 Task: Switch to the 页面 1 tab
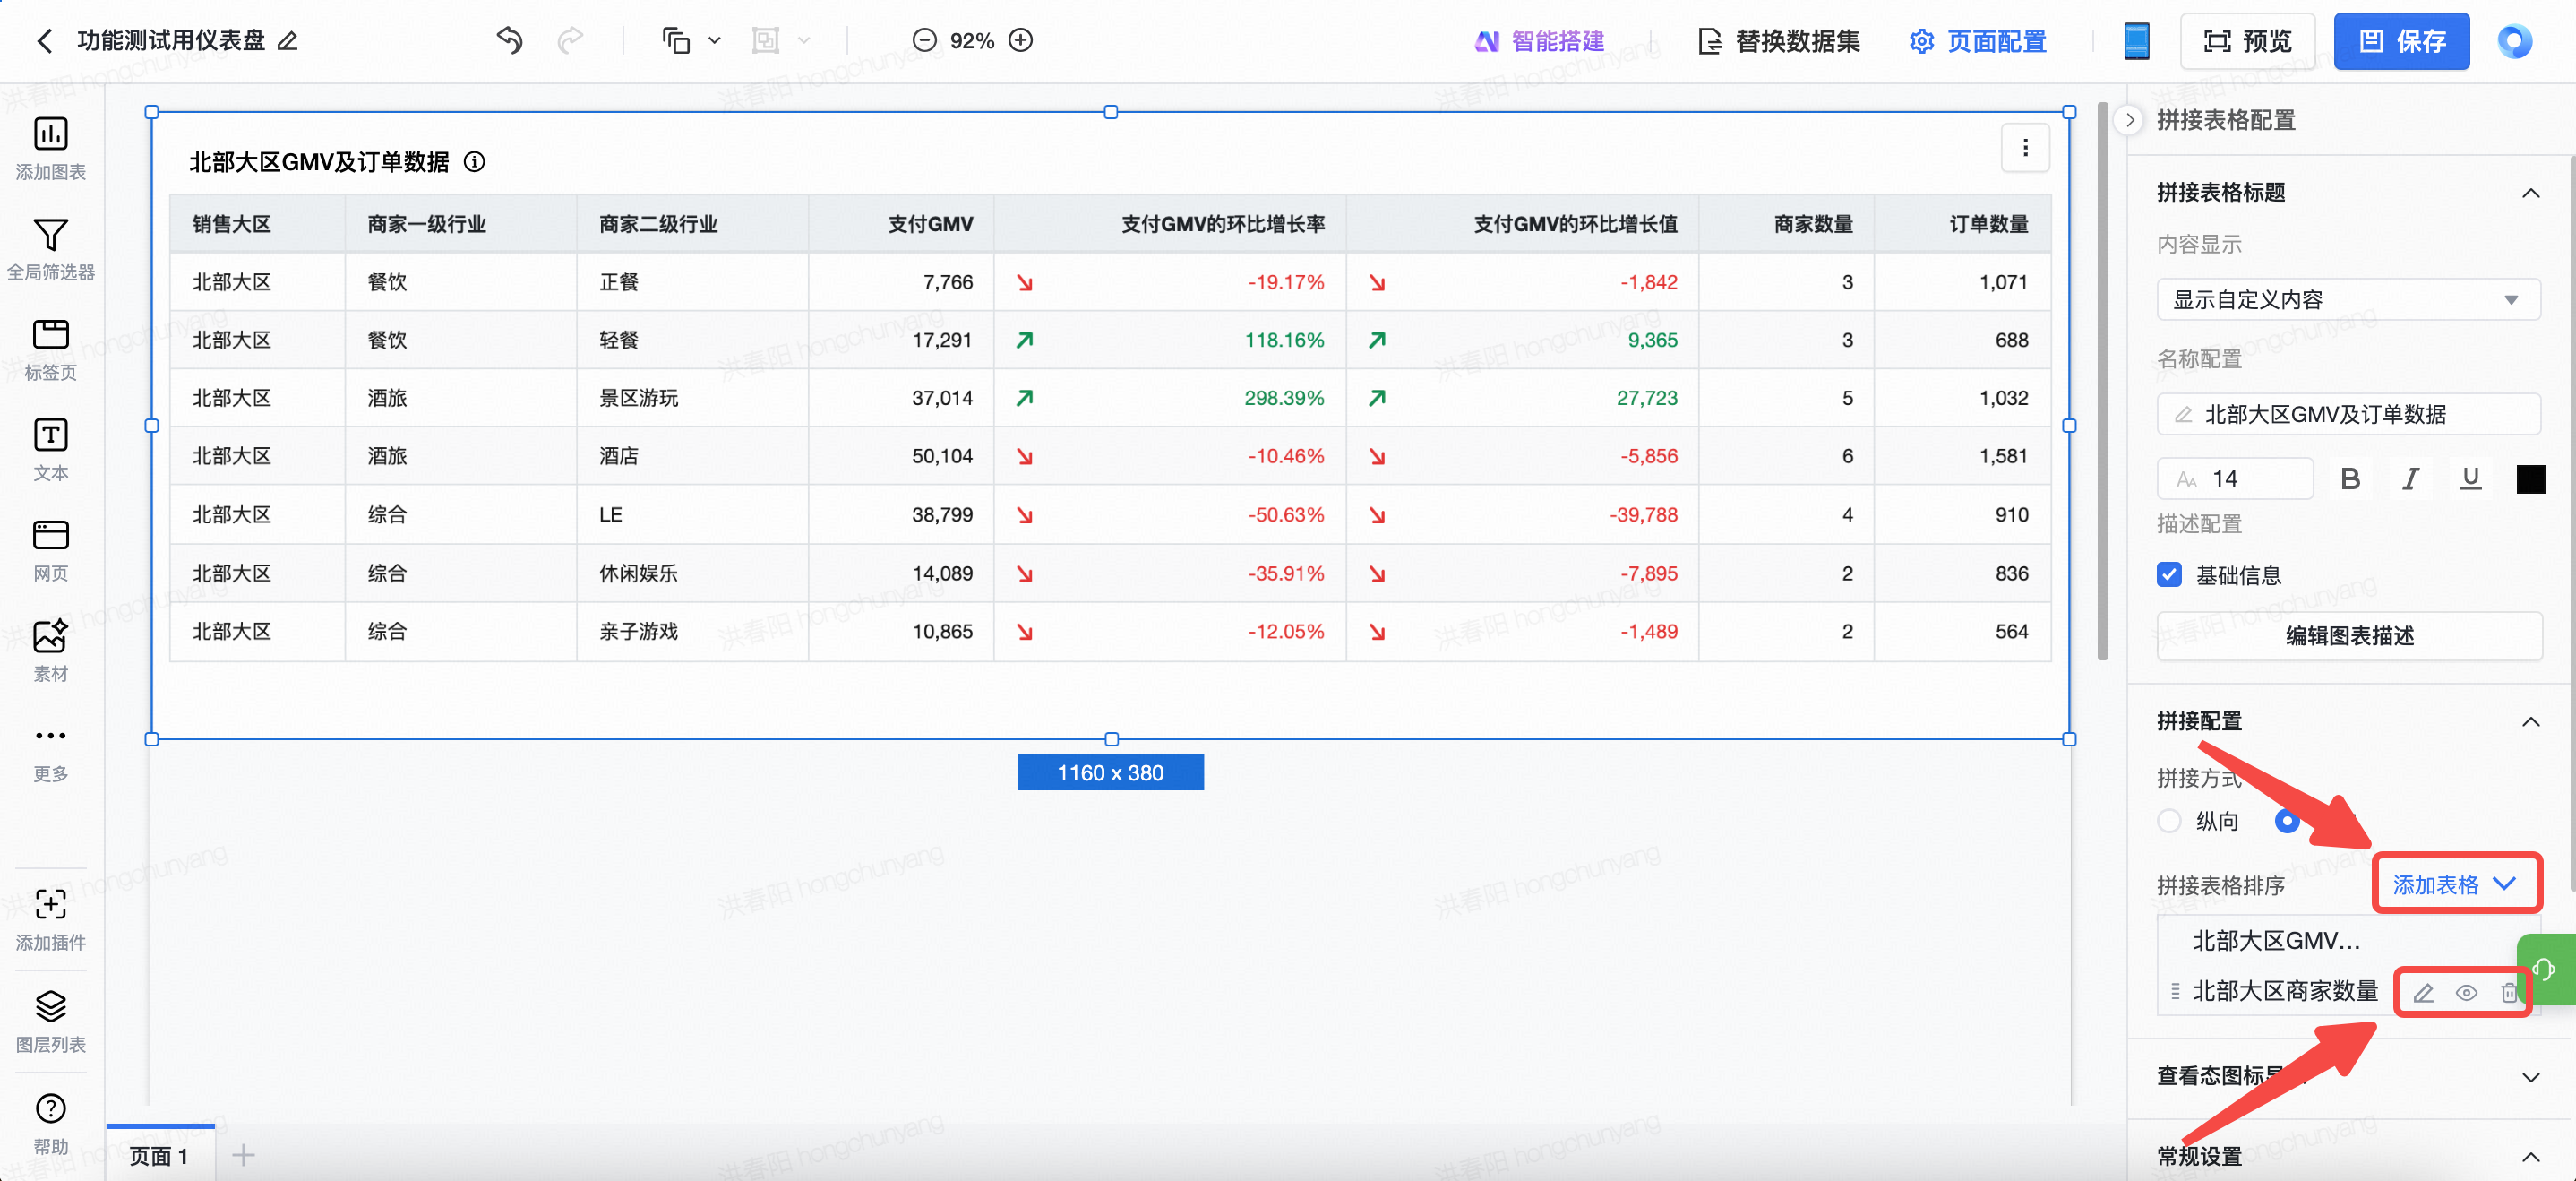160,1155
